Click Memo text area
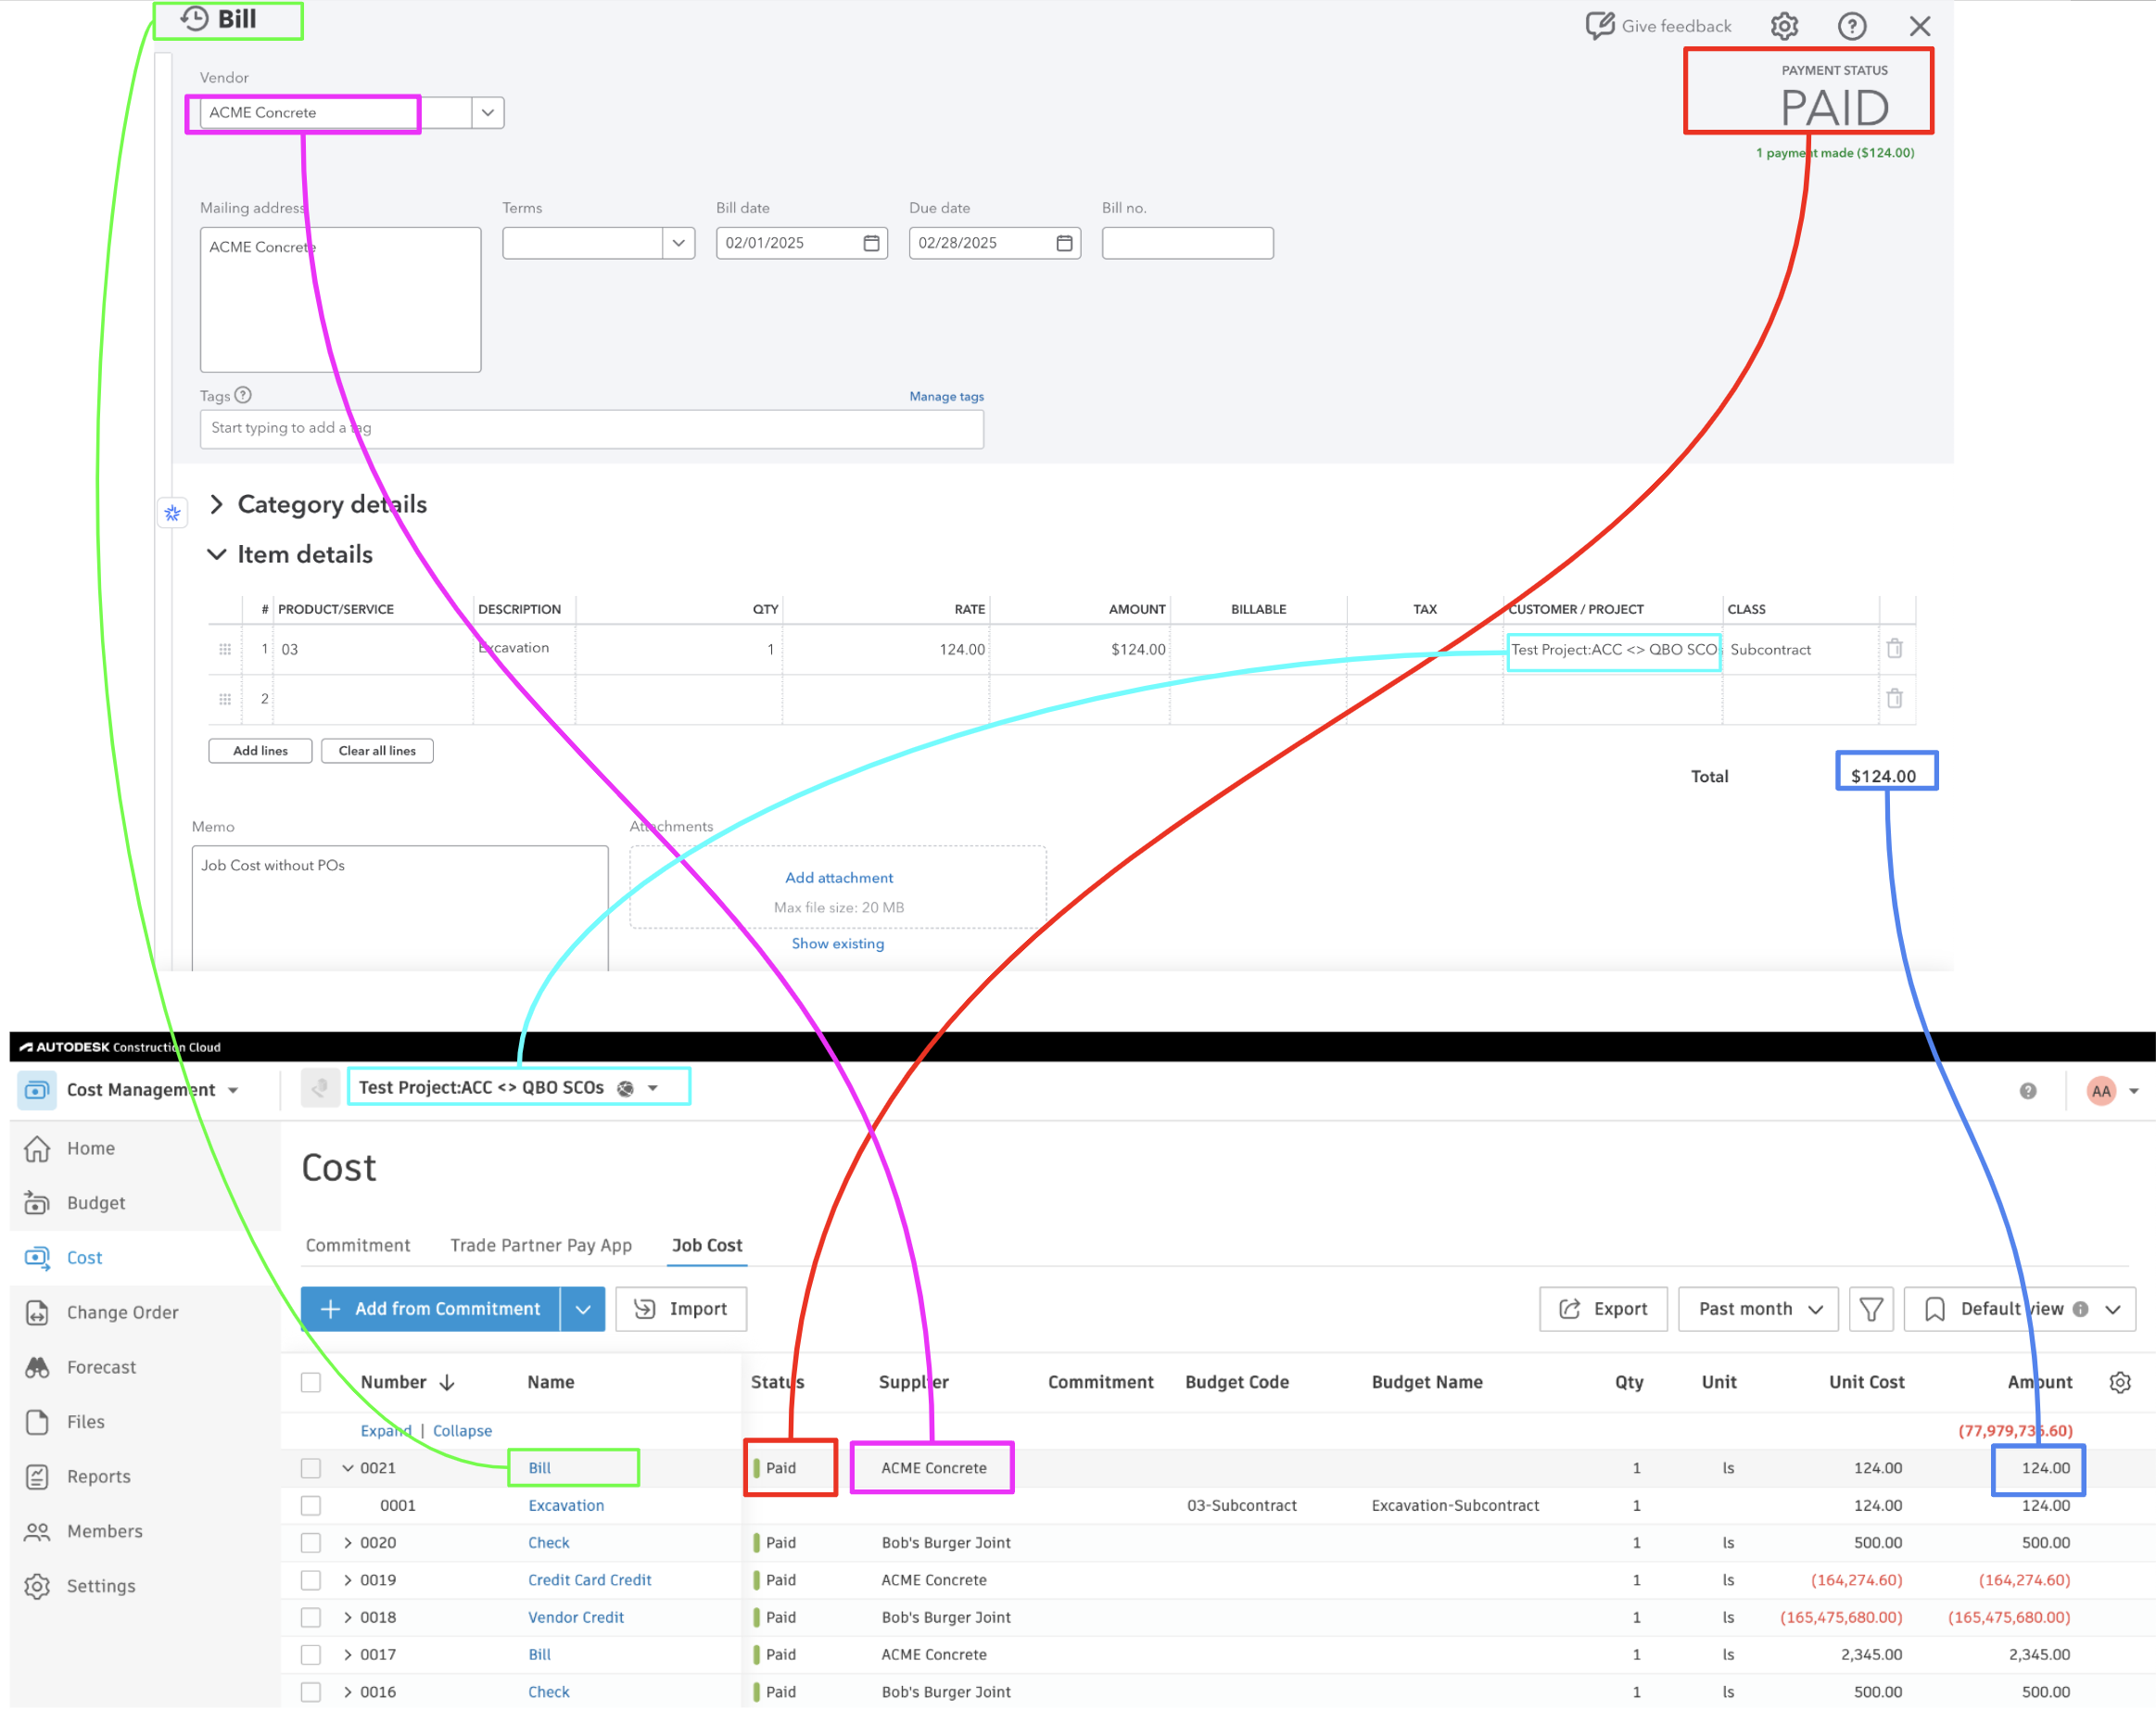Screen dimensions: 2156x1711 [x=399, y=908]
